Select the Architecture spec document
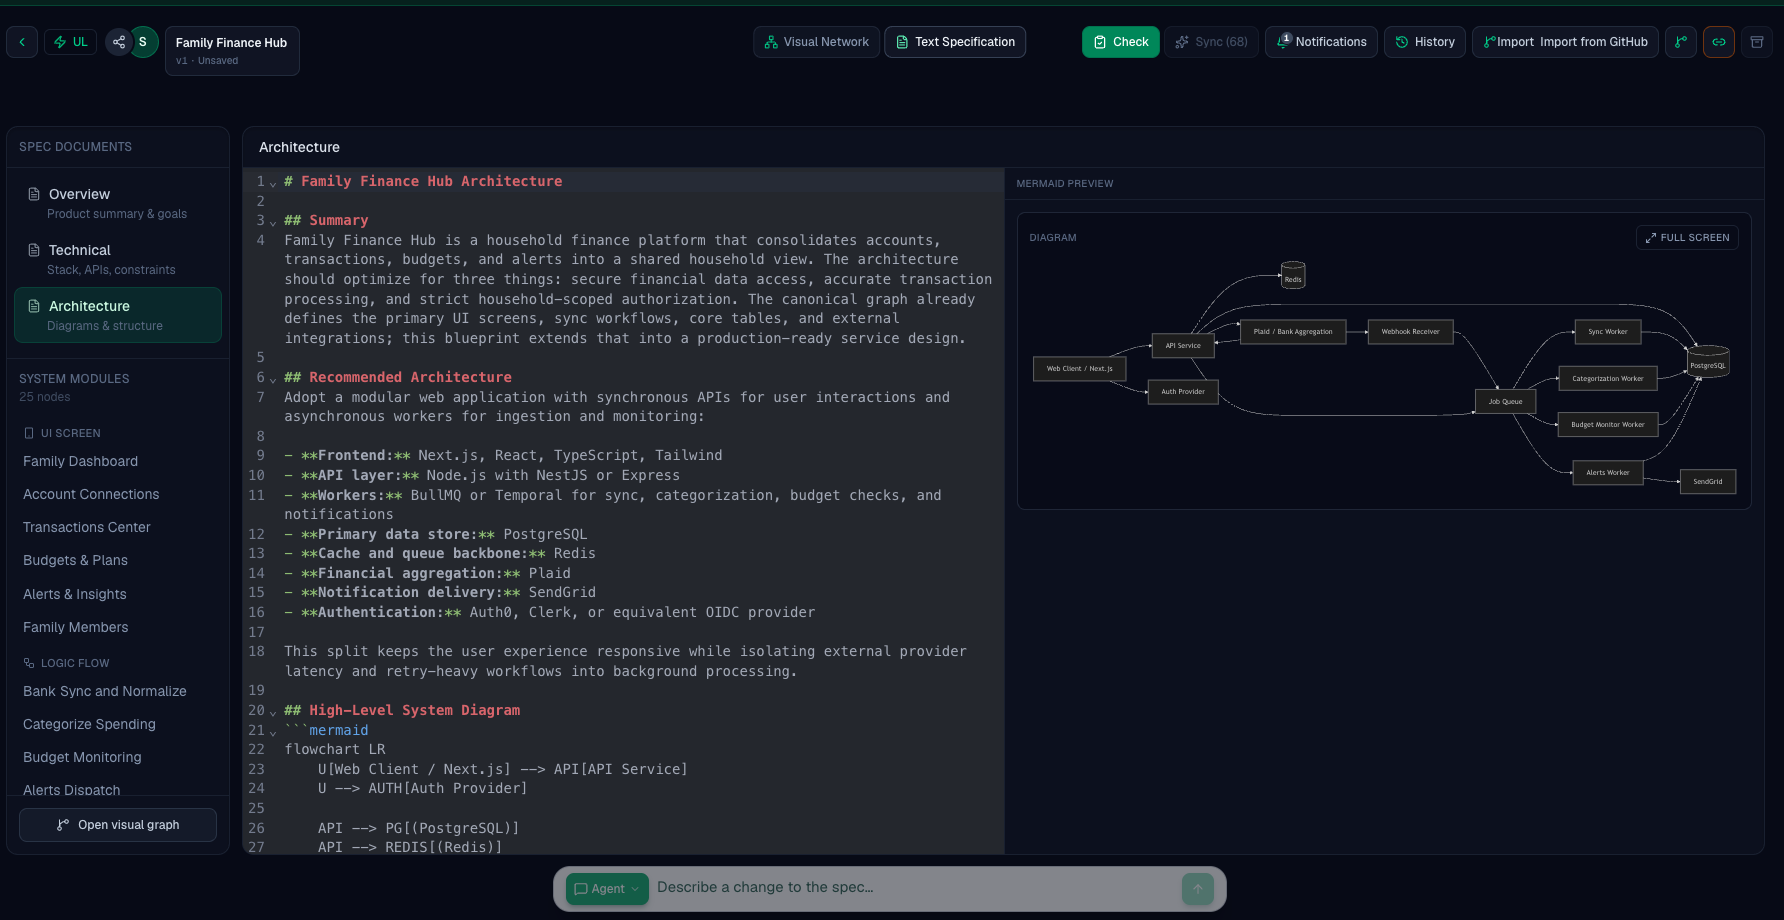This screenshot has width=1784, height=920. (x=118, y=315)
